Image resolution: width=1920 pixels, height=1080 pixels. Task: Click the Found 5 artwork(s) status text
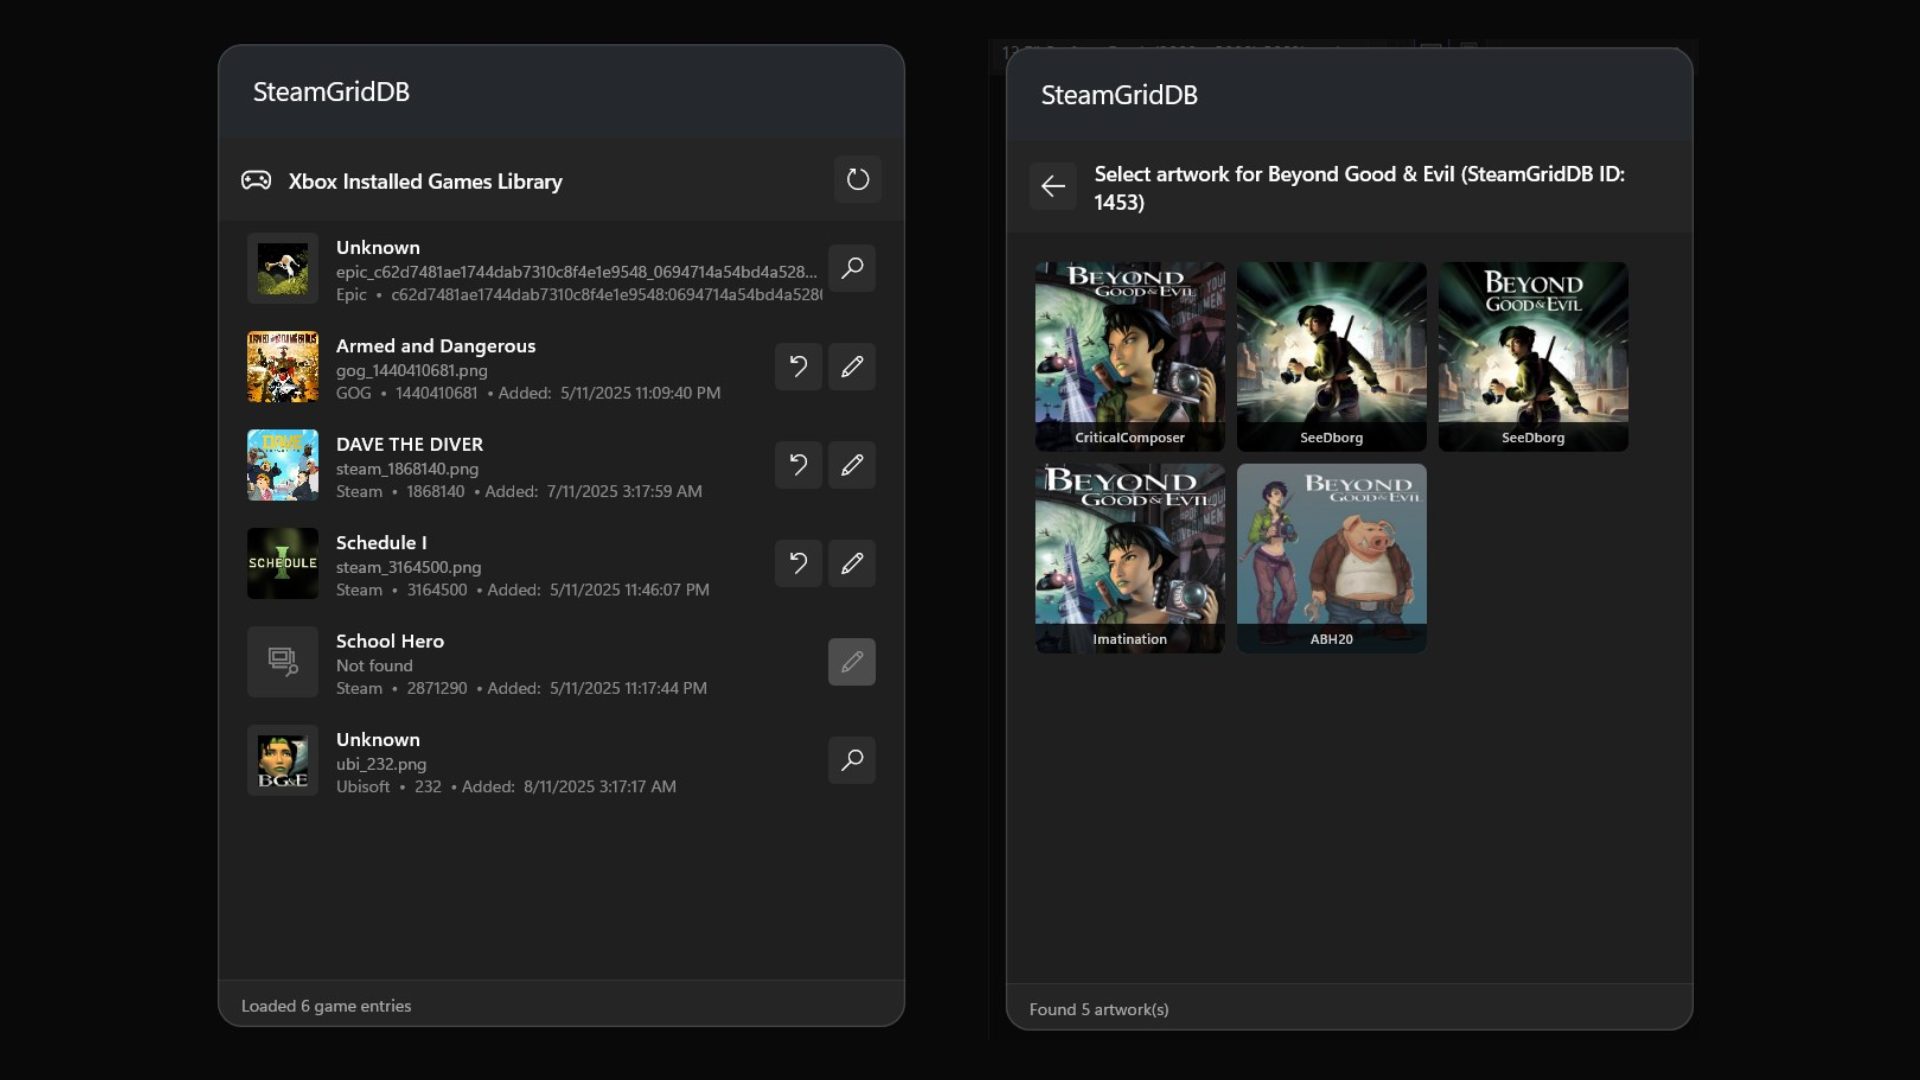[1099, 1009]
